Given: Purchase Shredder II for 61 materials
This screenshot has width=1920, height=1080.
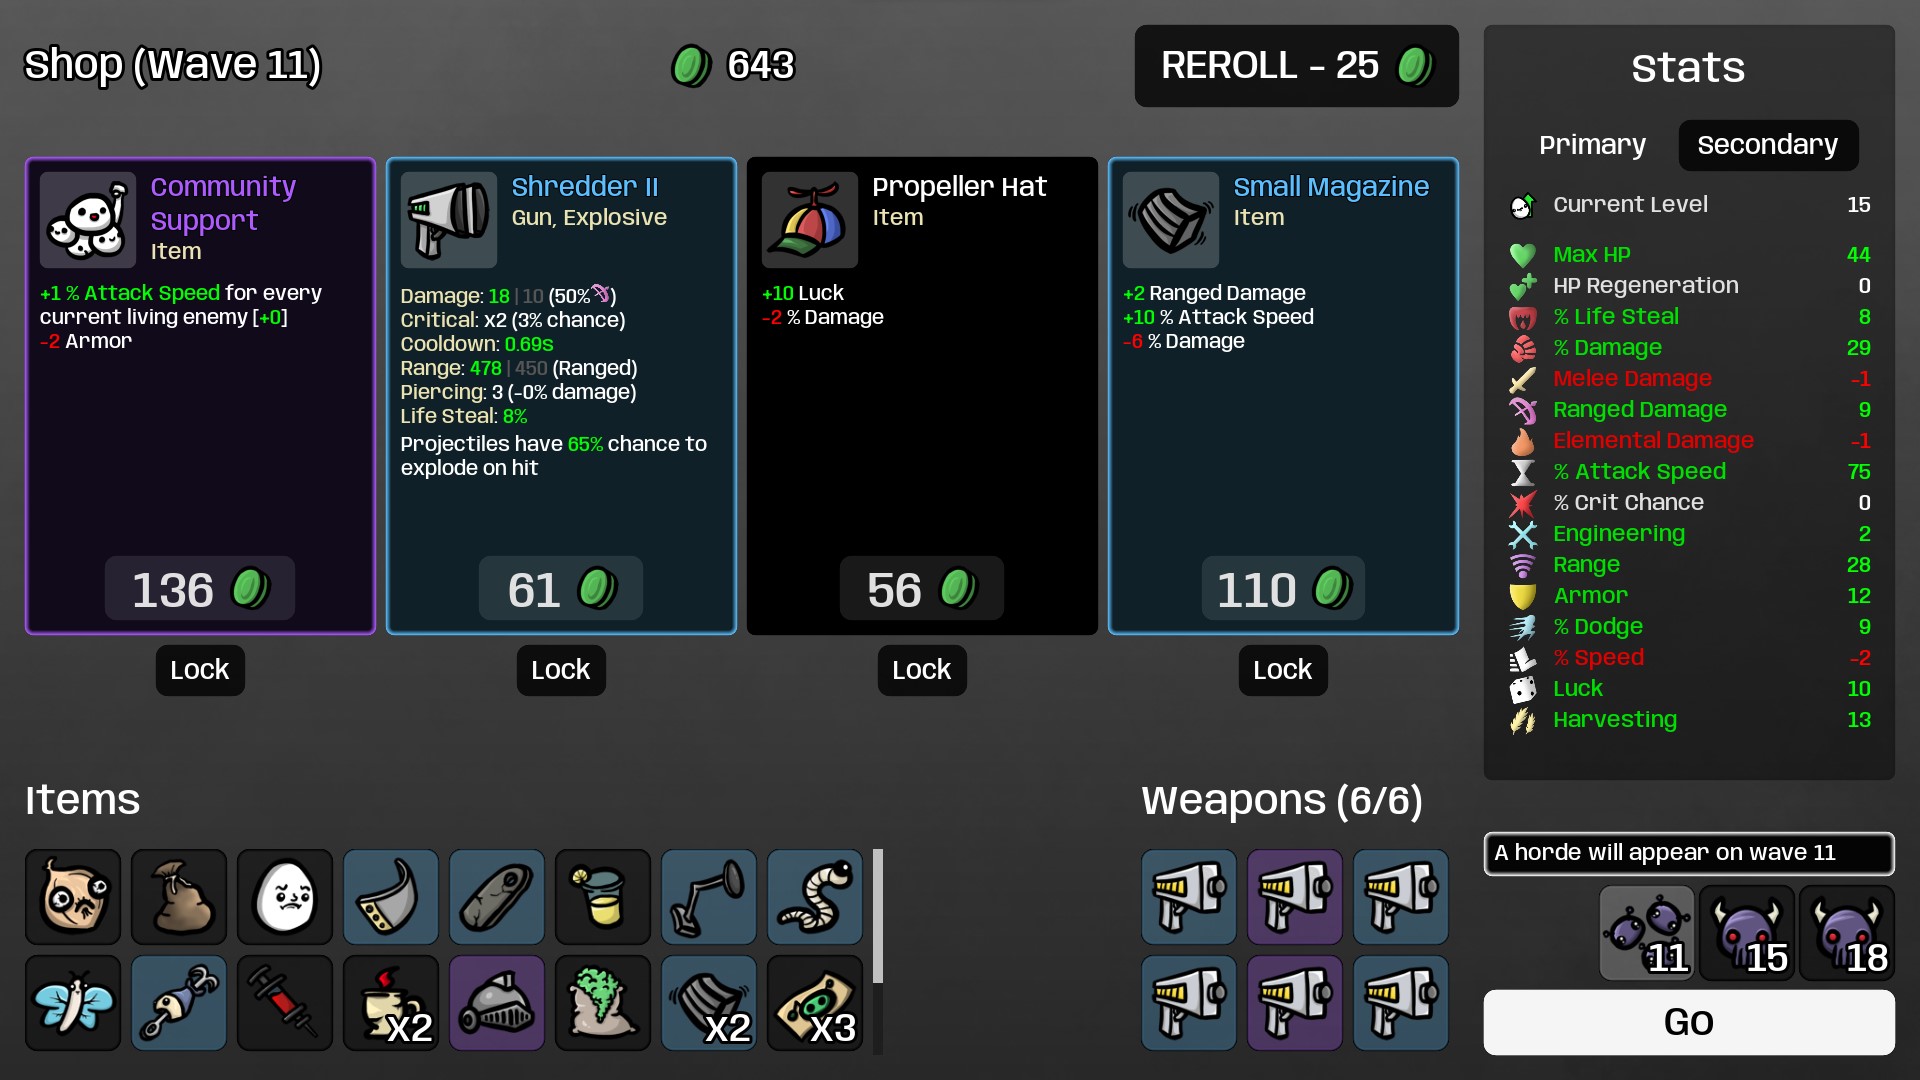Looking at the screenshot, I should [561, 589].
